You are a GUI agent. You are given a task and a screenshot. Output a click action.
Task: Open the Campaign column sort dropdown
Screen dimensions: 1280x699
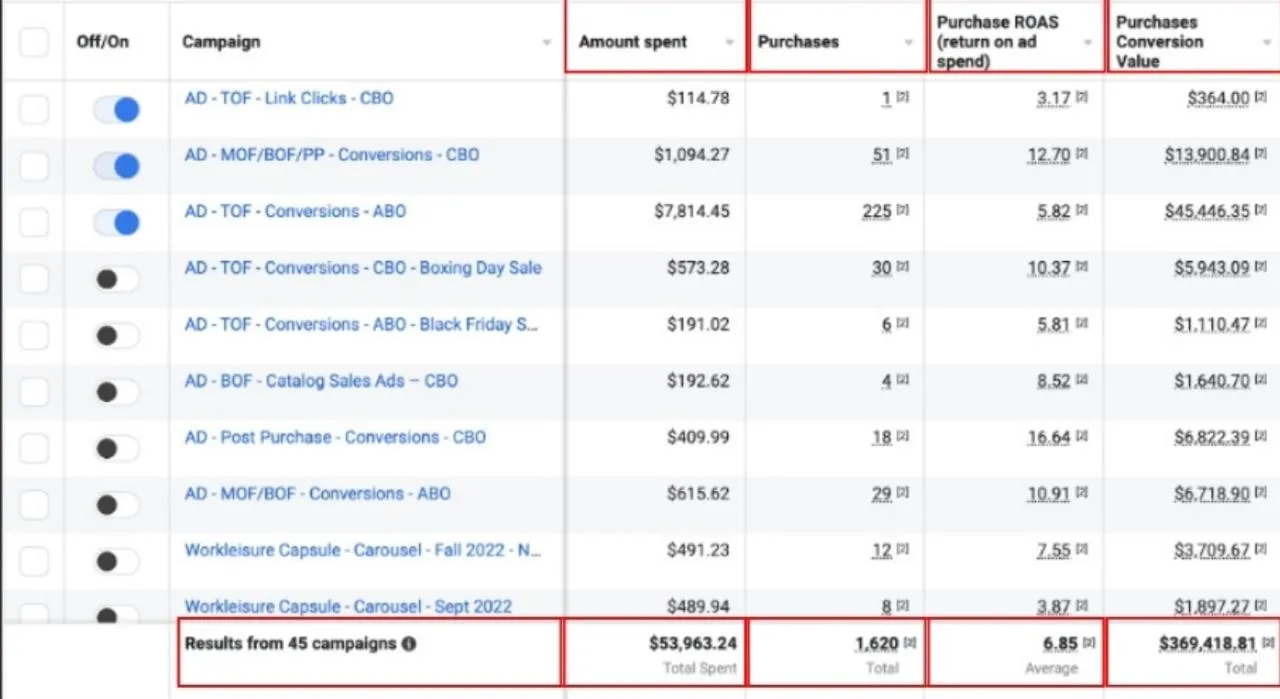tap(546, 42)
